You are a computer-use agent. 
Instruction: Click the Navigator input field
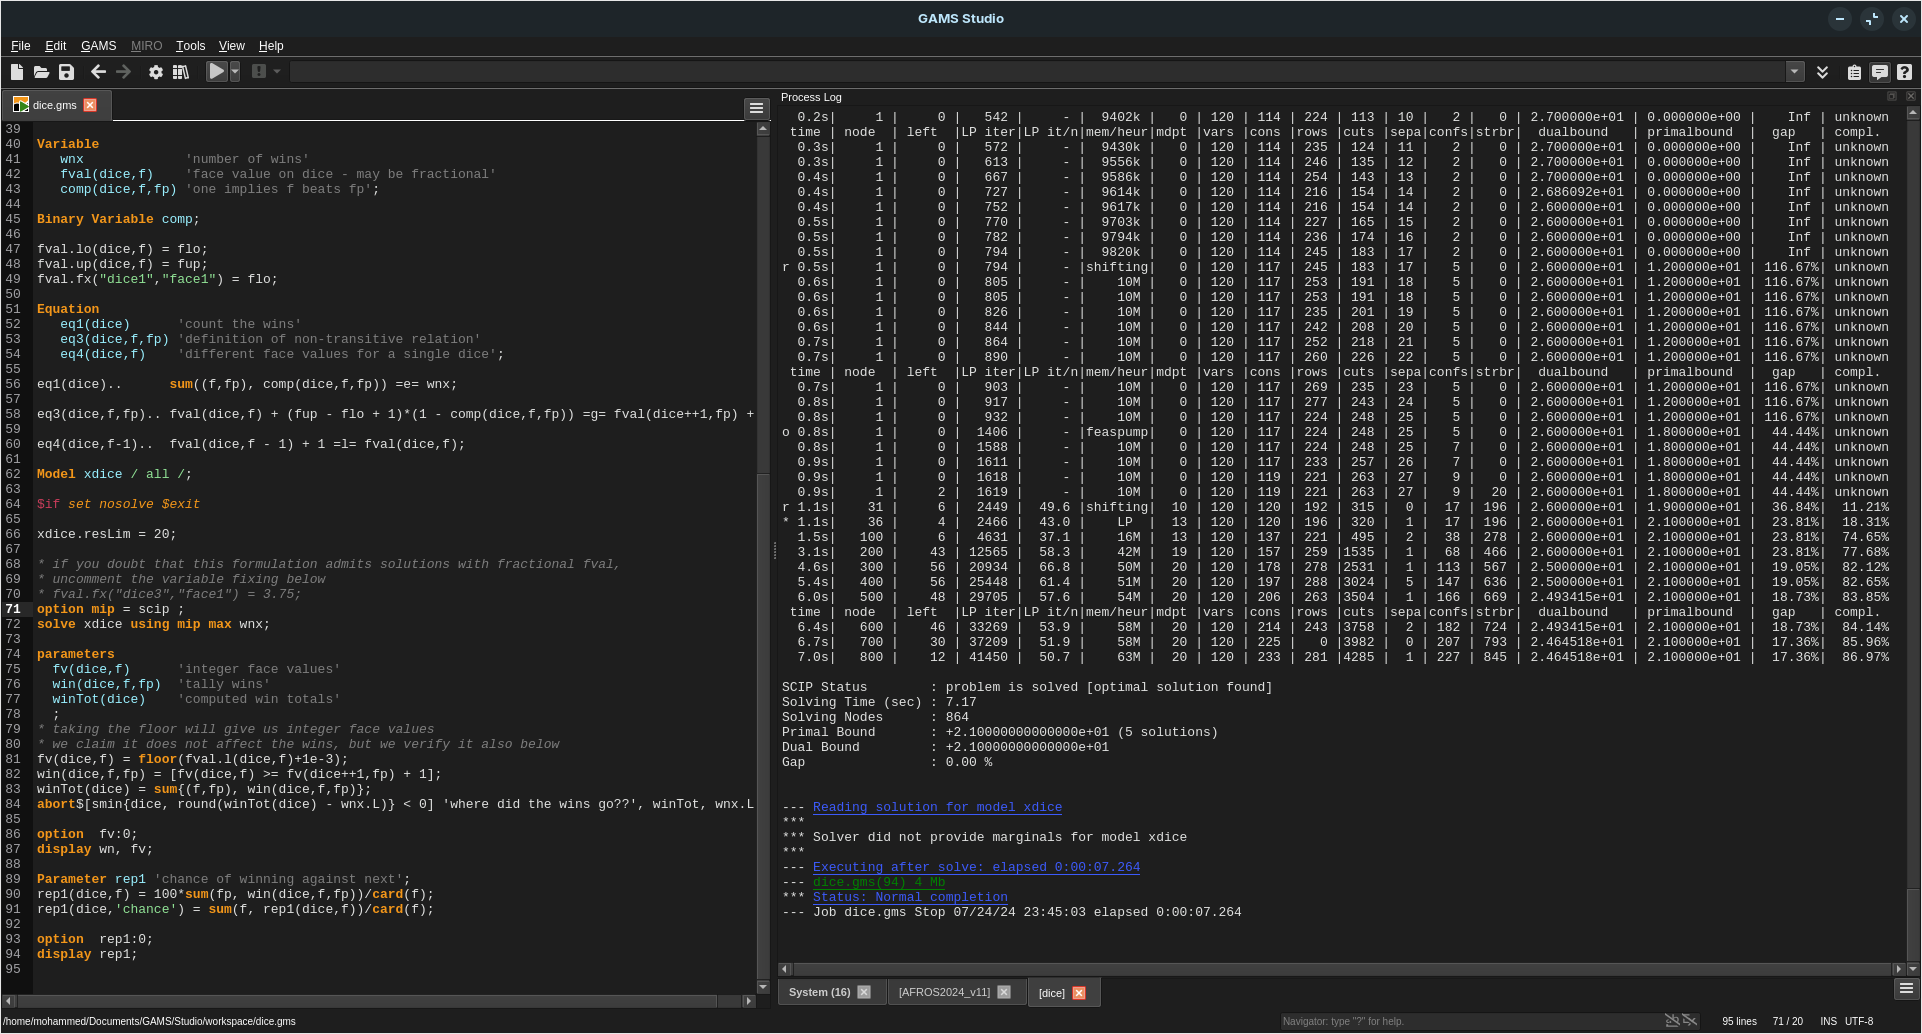click(1470, 1021)
